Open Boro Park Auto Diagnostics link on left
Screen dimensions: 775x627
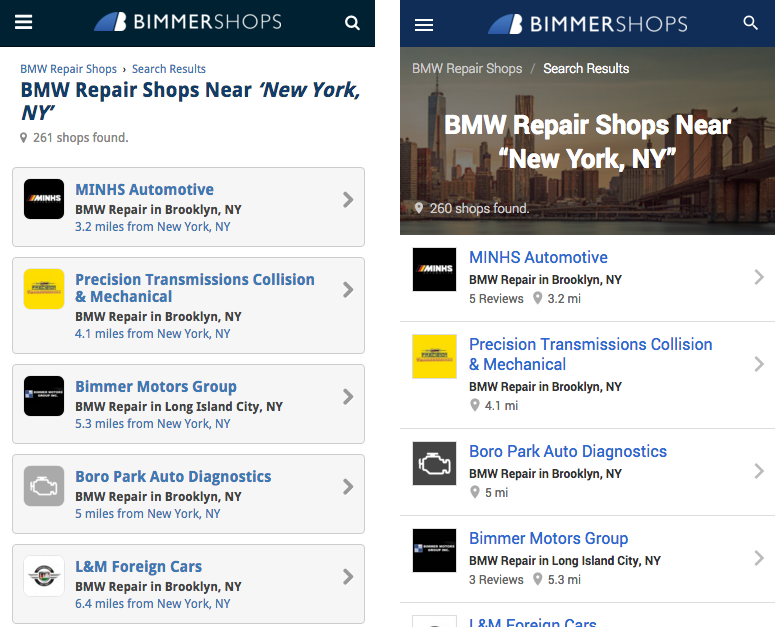(173, 476)
